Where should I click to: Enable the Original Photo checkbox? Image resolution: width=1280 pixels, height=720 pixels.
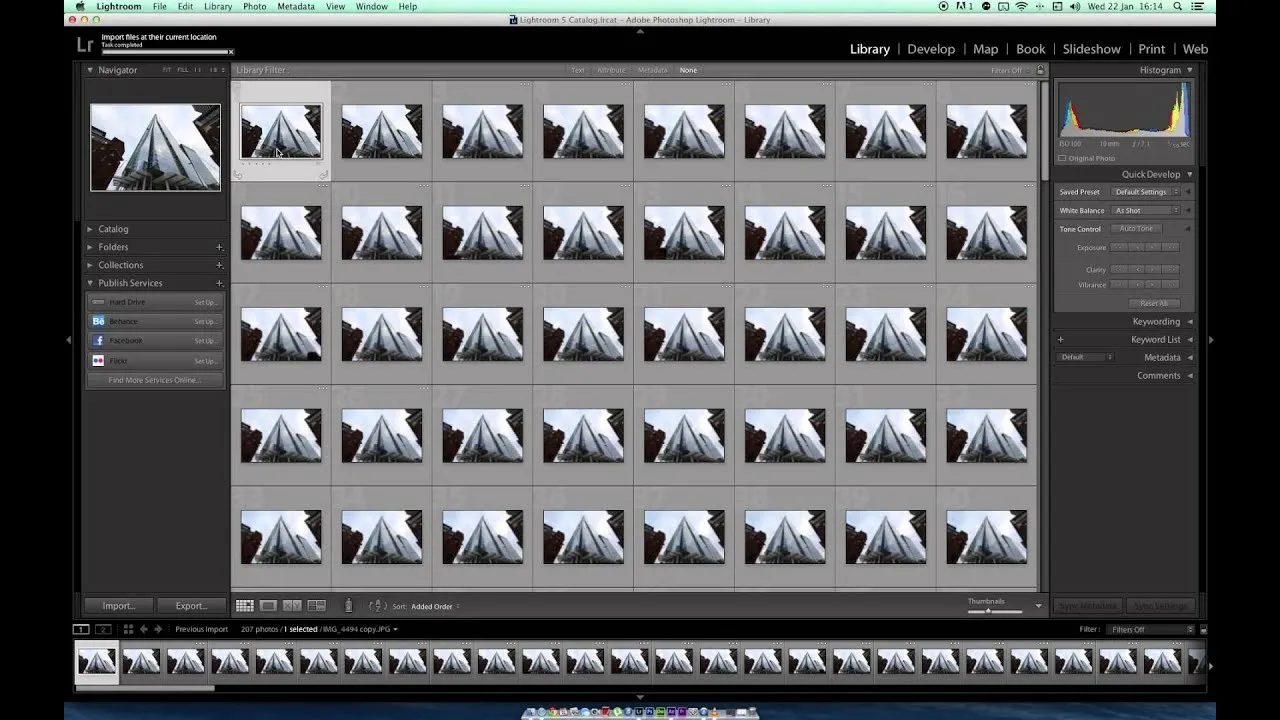pos(1062,158)
